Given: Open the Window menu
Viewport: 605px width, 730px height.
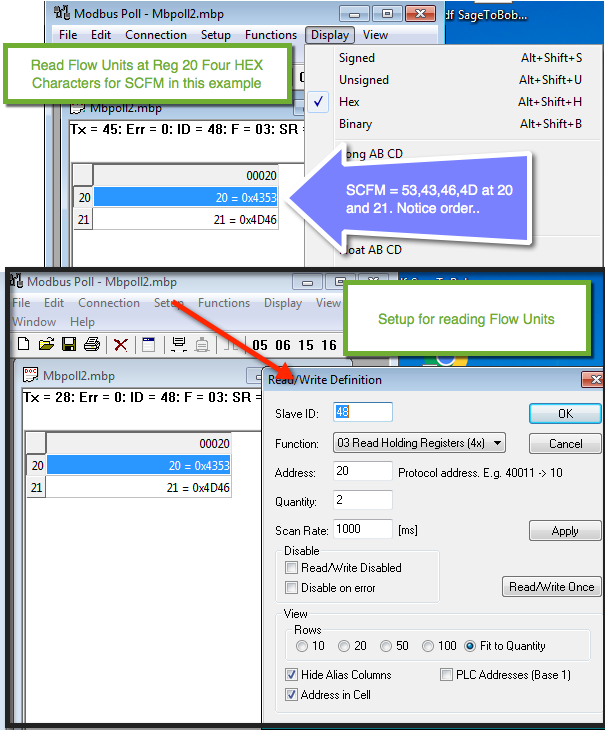Looking at the screenshot, I should [x=34, y=322].
